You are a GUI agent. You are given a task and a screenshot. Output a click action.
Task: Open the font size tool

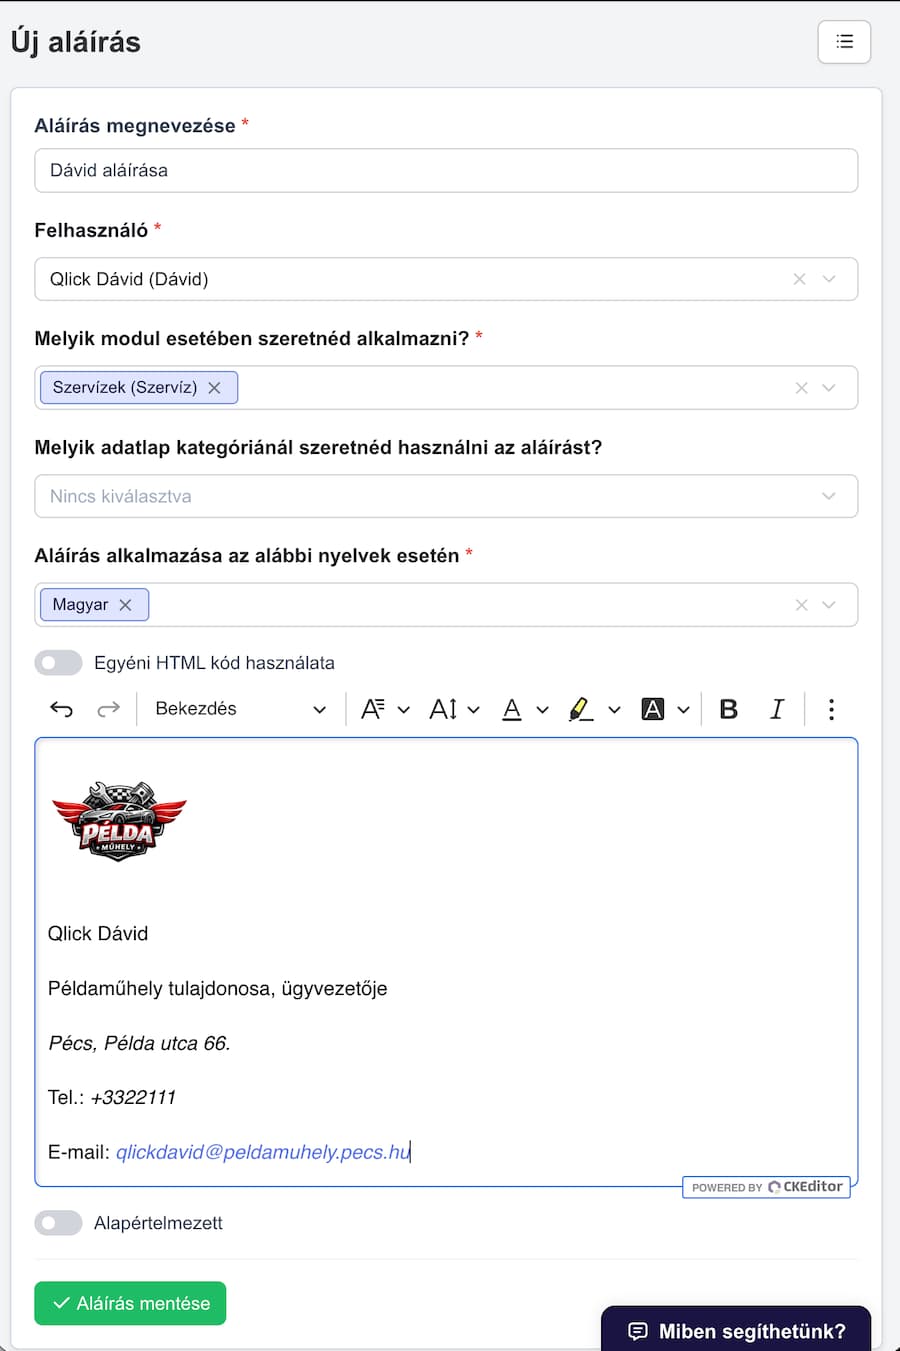tap(454, 709)
